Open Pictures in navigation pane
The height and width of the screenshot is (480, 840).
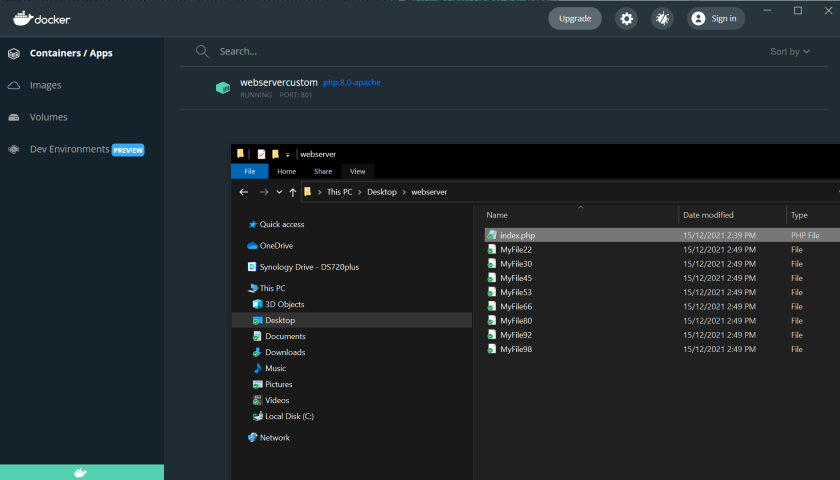[x=279, y=385]
